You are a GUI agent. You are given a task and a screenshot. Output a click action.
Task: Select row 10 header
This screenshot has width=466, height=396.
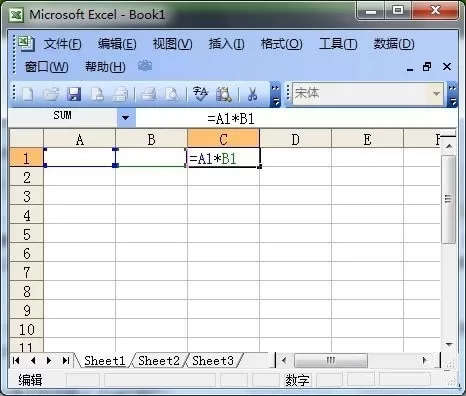[x=26, y=329]
